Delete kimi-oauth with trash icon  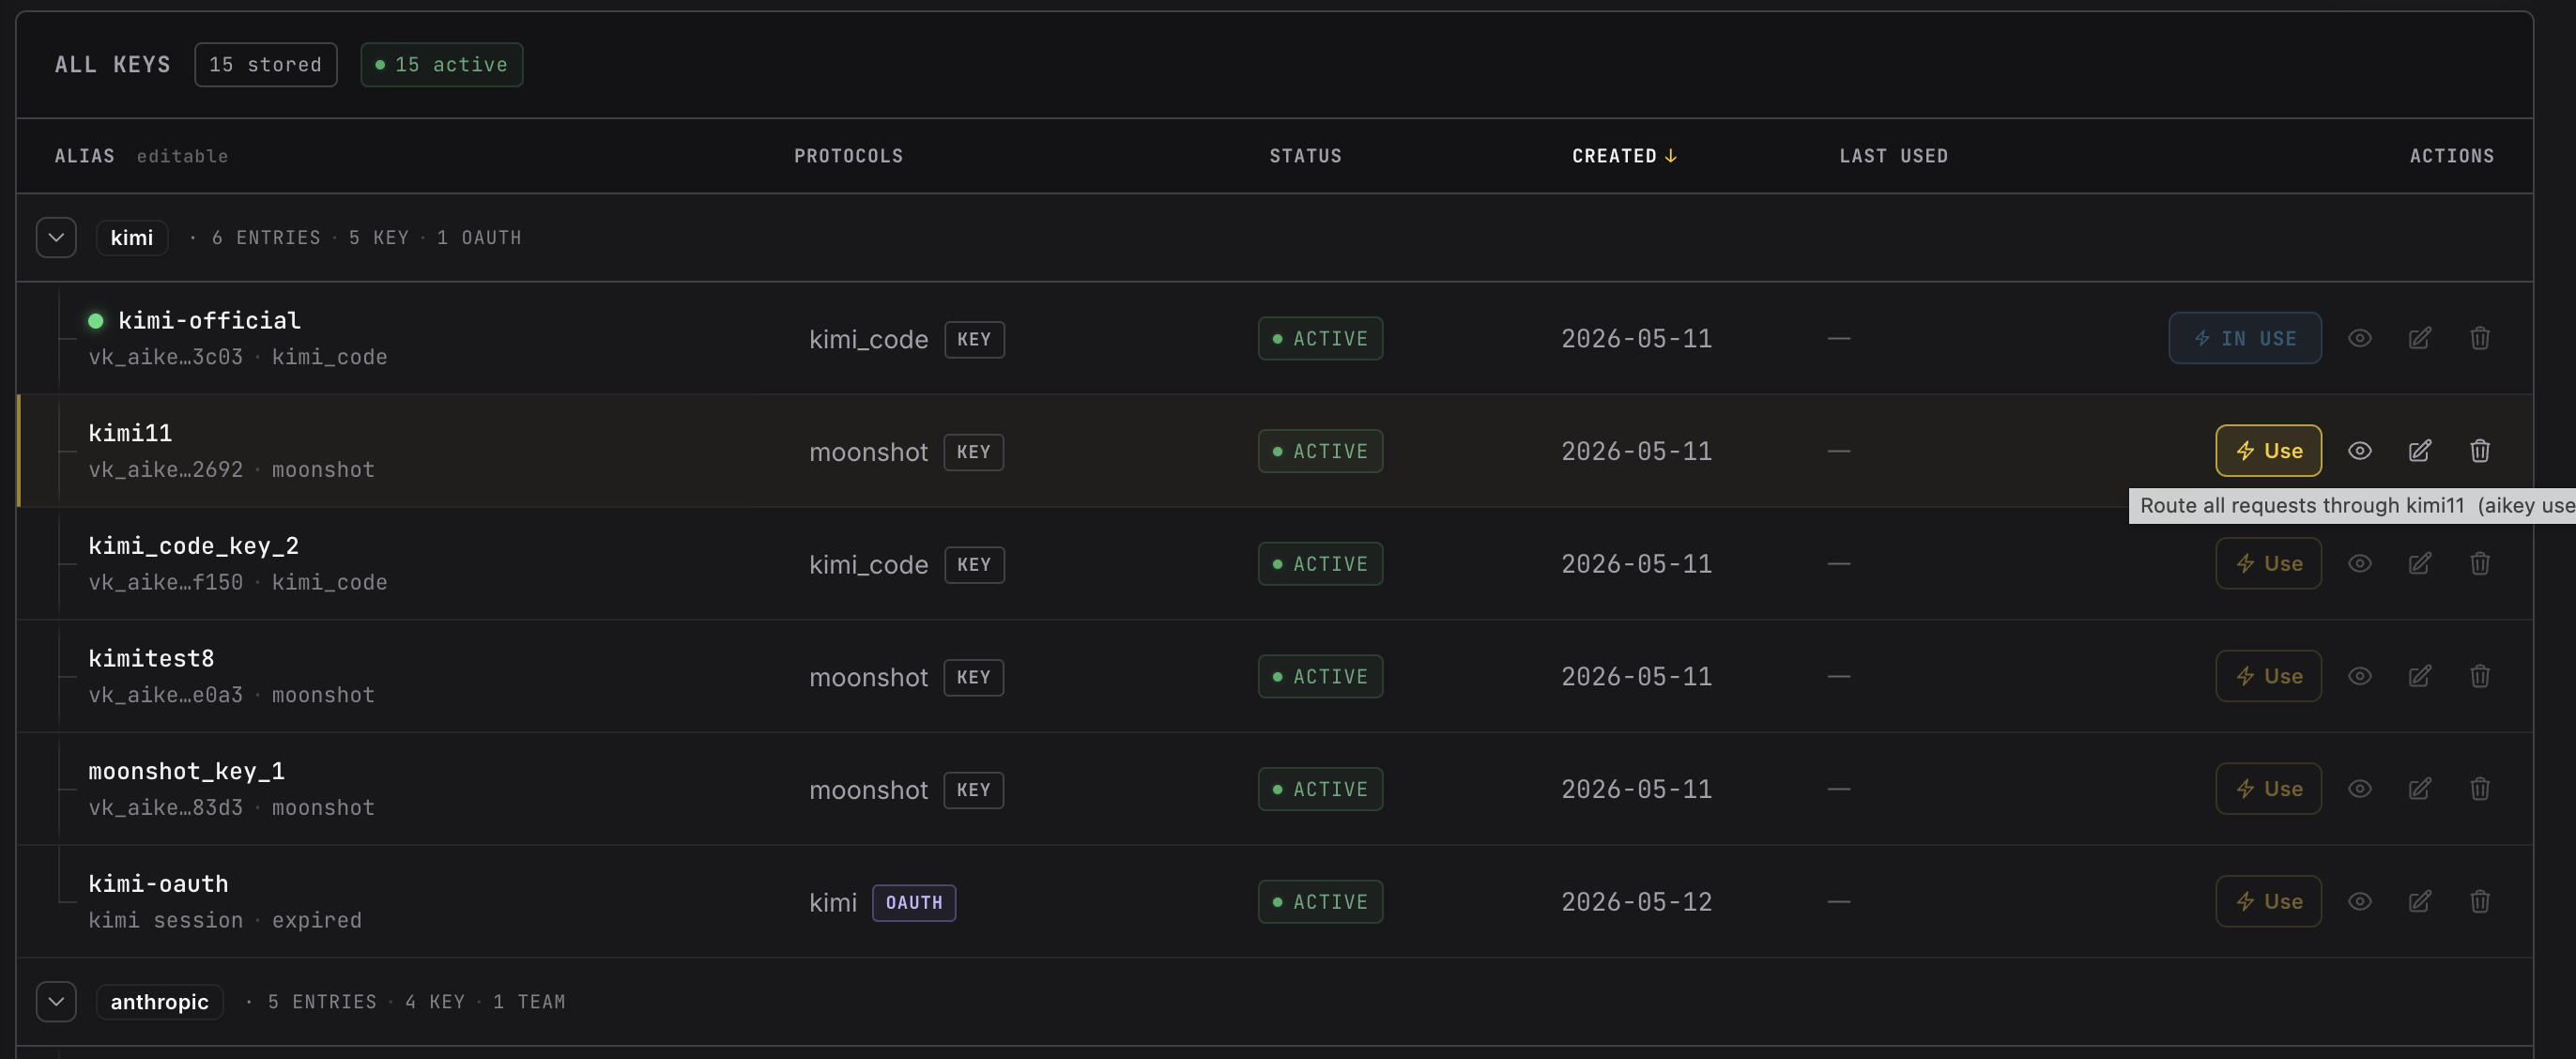tap(2480, 902)
